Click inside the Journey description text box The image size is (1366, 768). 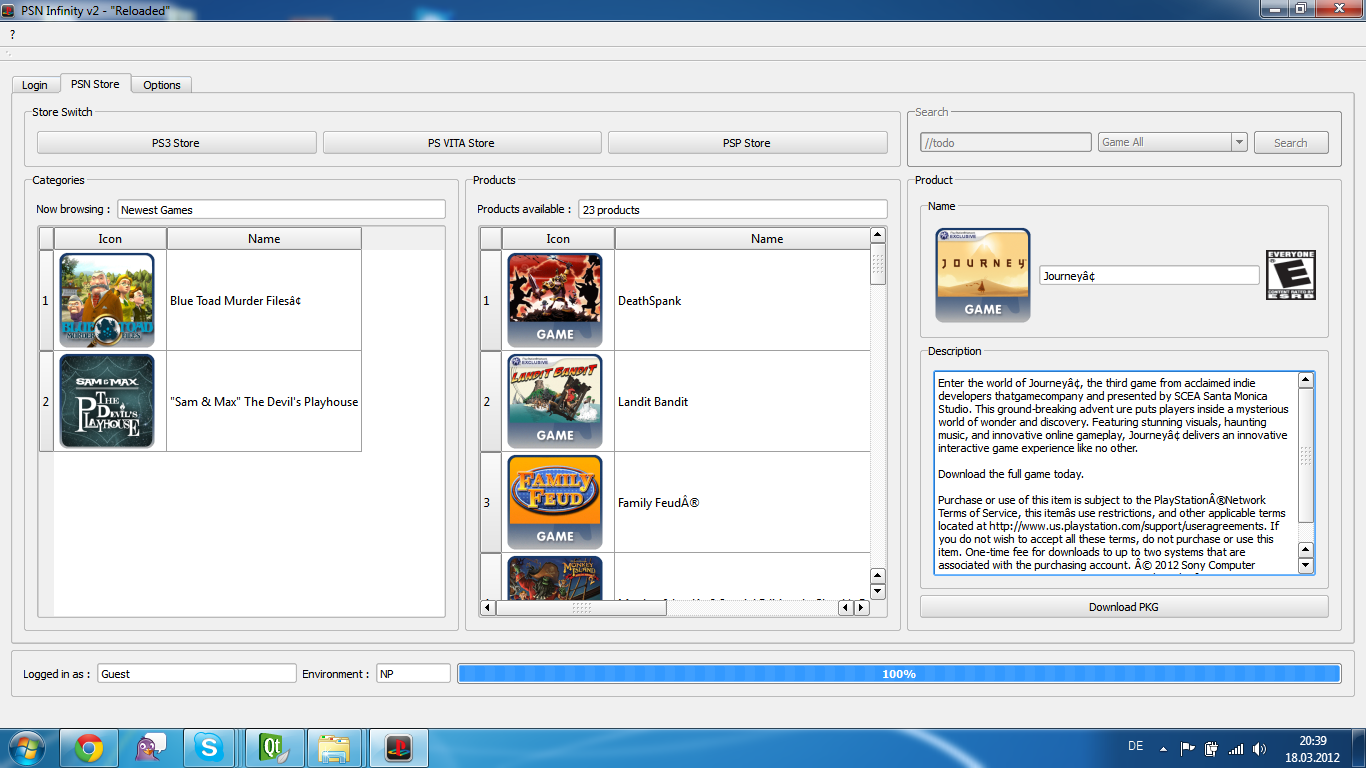click(1116, 473)
